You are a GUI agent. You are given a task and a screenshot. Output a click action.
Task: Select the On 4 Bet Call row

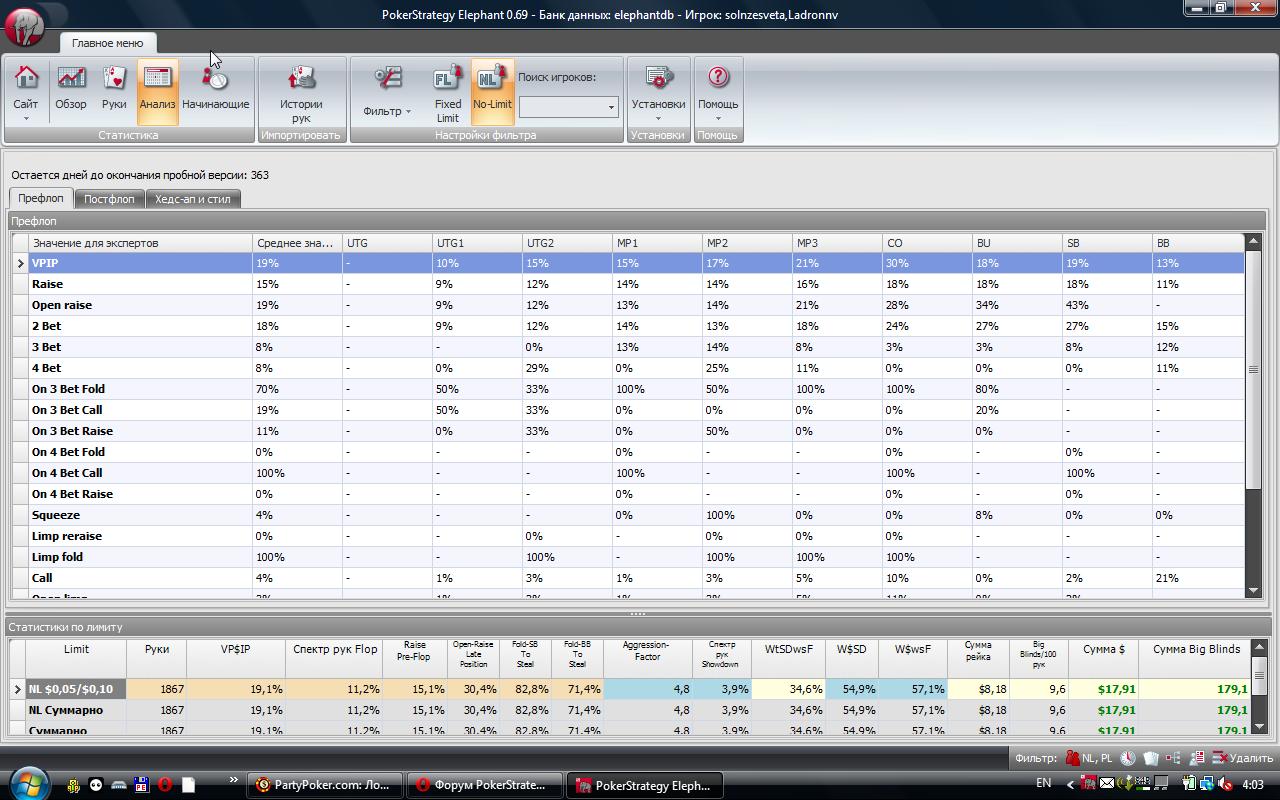click(x=628, y=473)
